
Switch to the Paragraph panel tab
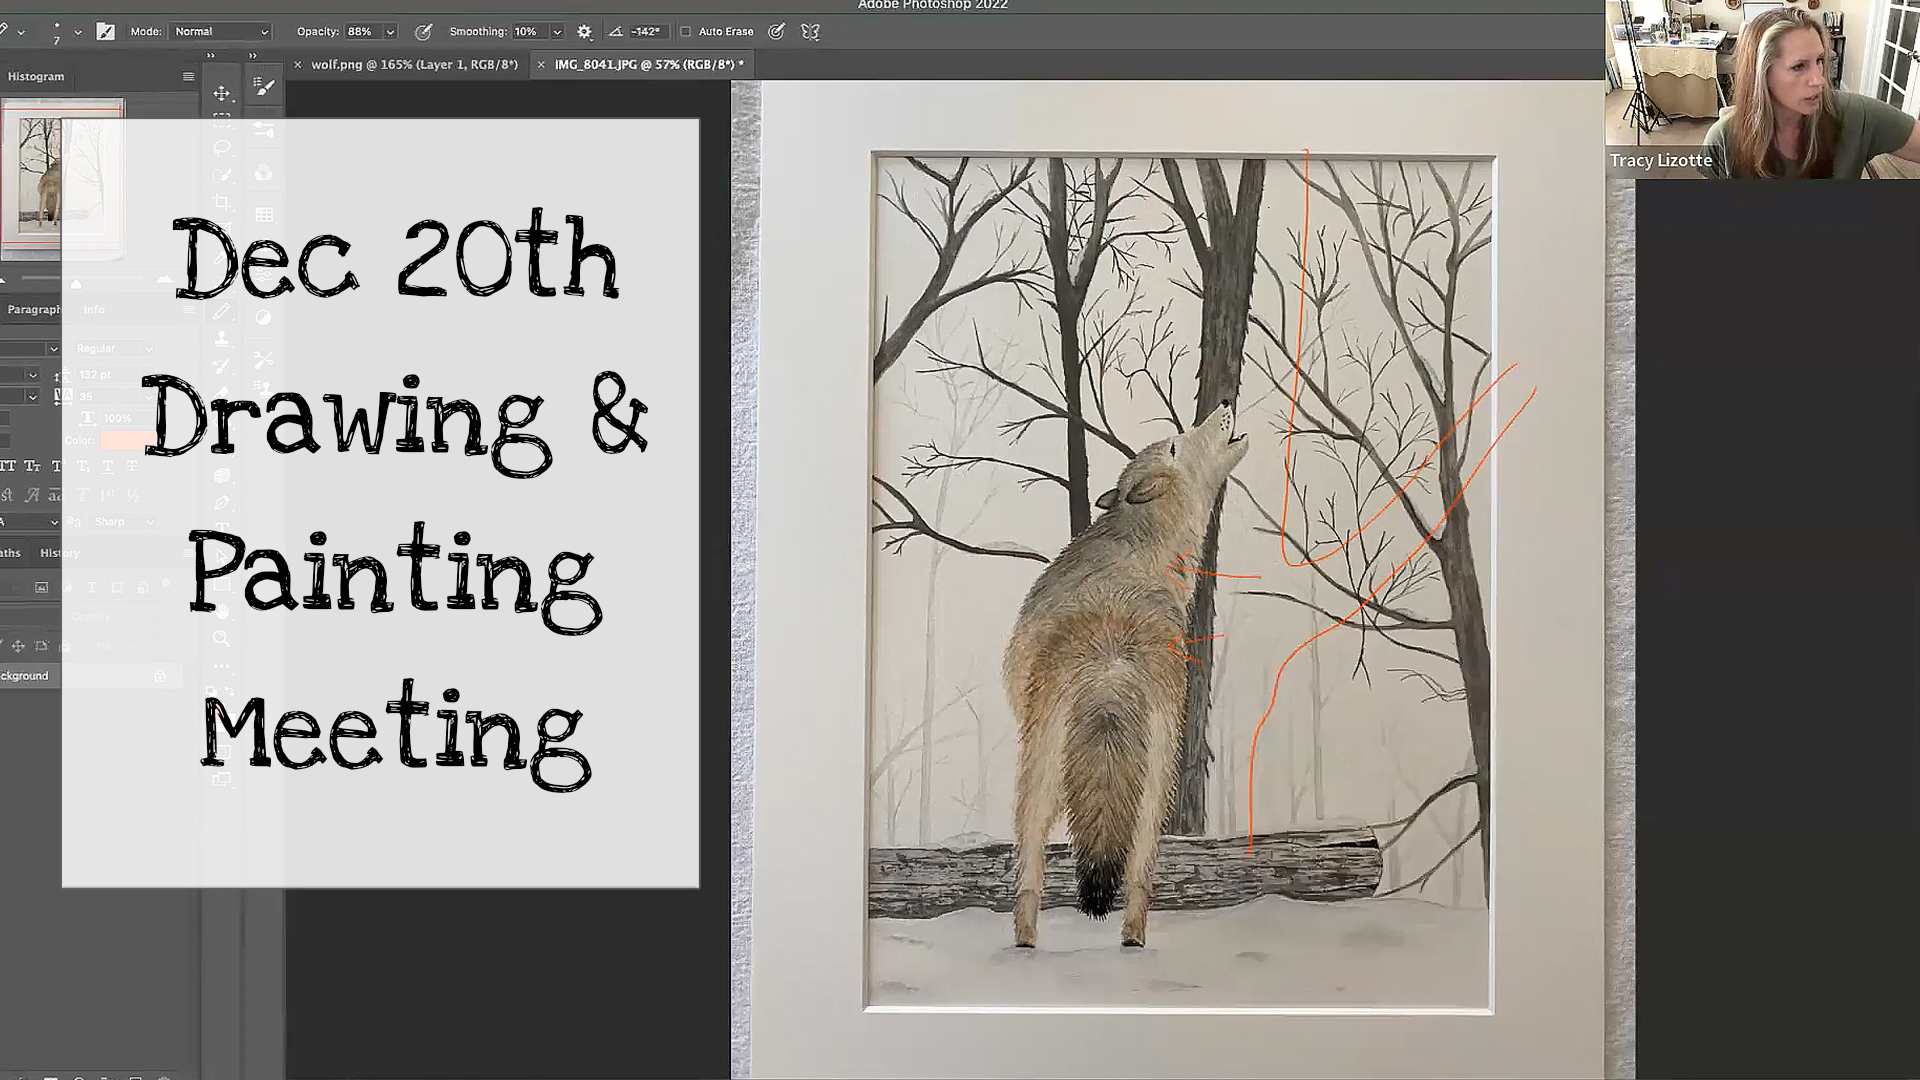[33, 309]
